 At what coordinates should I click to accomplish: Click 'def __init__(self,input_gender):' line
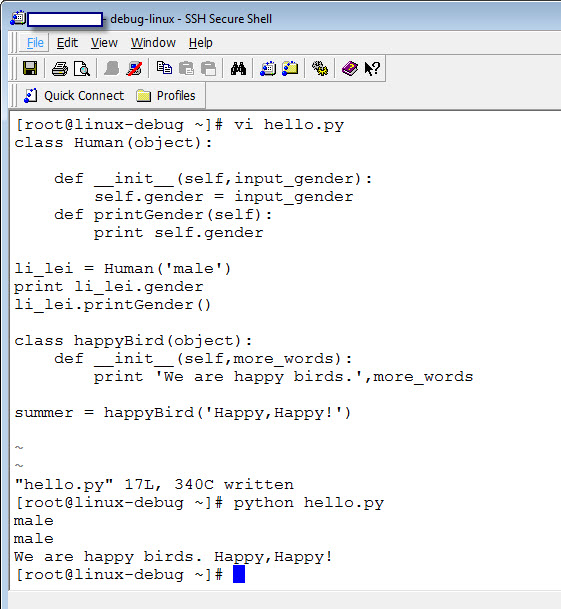pos(213,179)
